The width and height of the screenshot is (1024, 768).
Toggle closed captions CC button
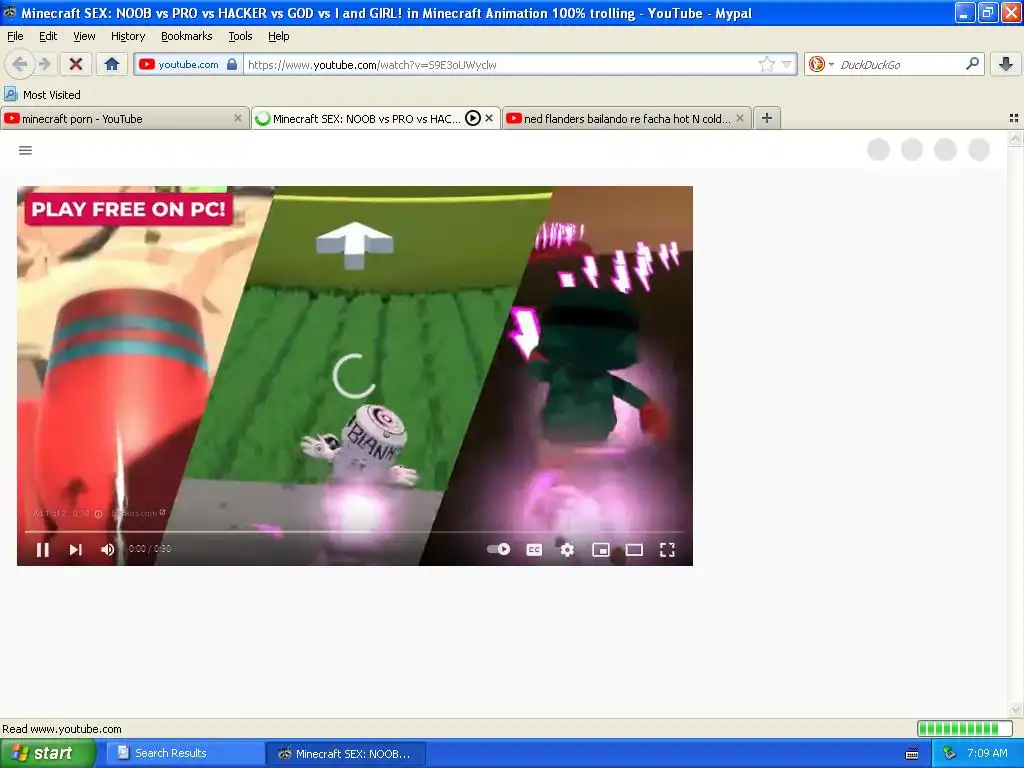pyautogui.click(x=534, y=550)
